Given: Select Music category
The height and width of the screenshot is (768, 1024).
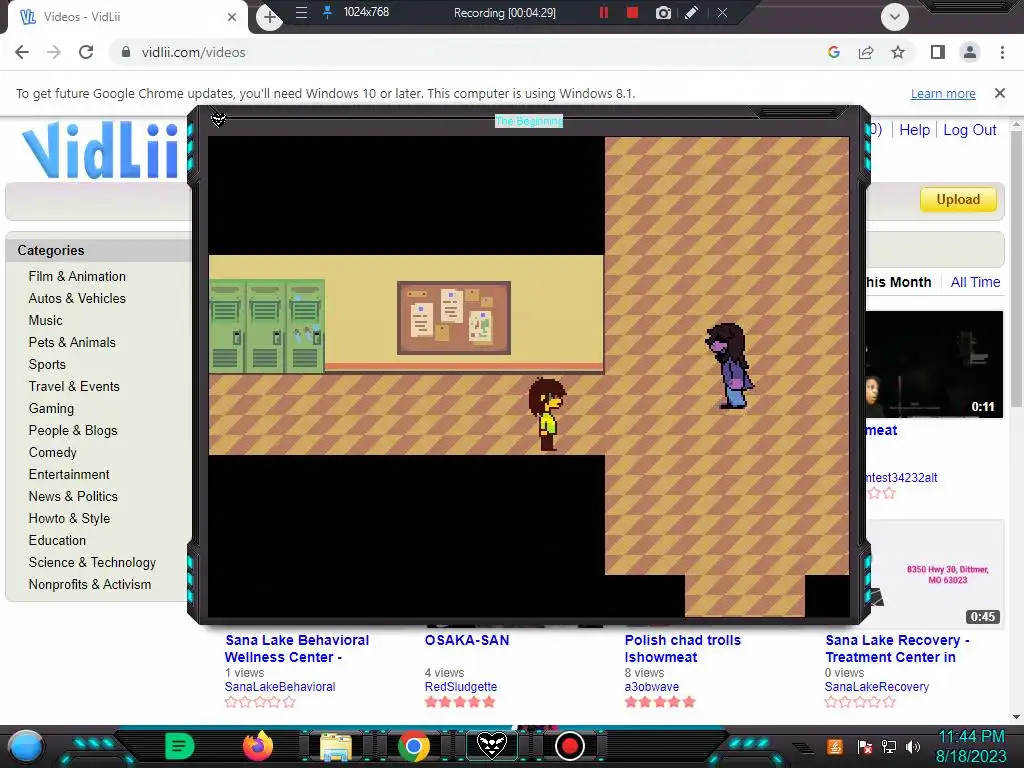Looking at the screenshot, I should pos(46,321).
